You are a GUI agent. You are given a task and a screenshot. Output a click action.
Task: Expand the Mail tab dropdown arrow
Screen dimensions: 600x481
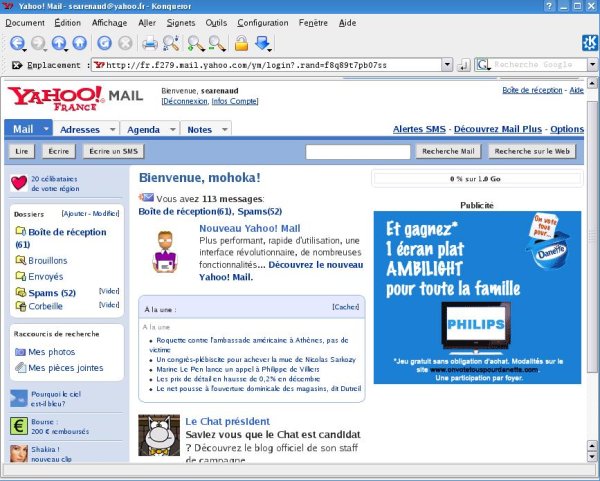pos(46,129)
